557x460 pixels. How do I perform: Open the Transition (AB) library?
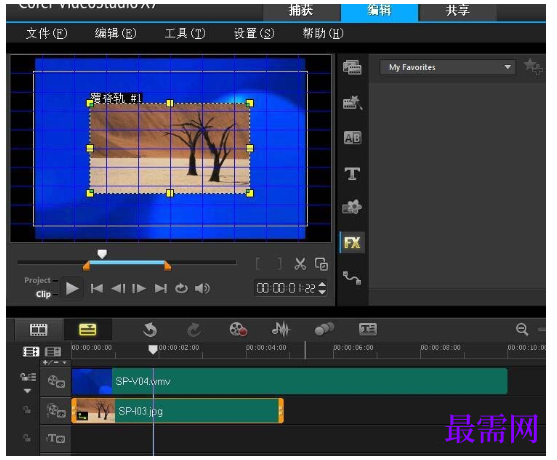point(352,138)
